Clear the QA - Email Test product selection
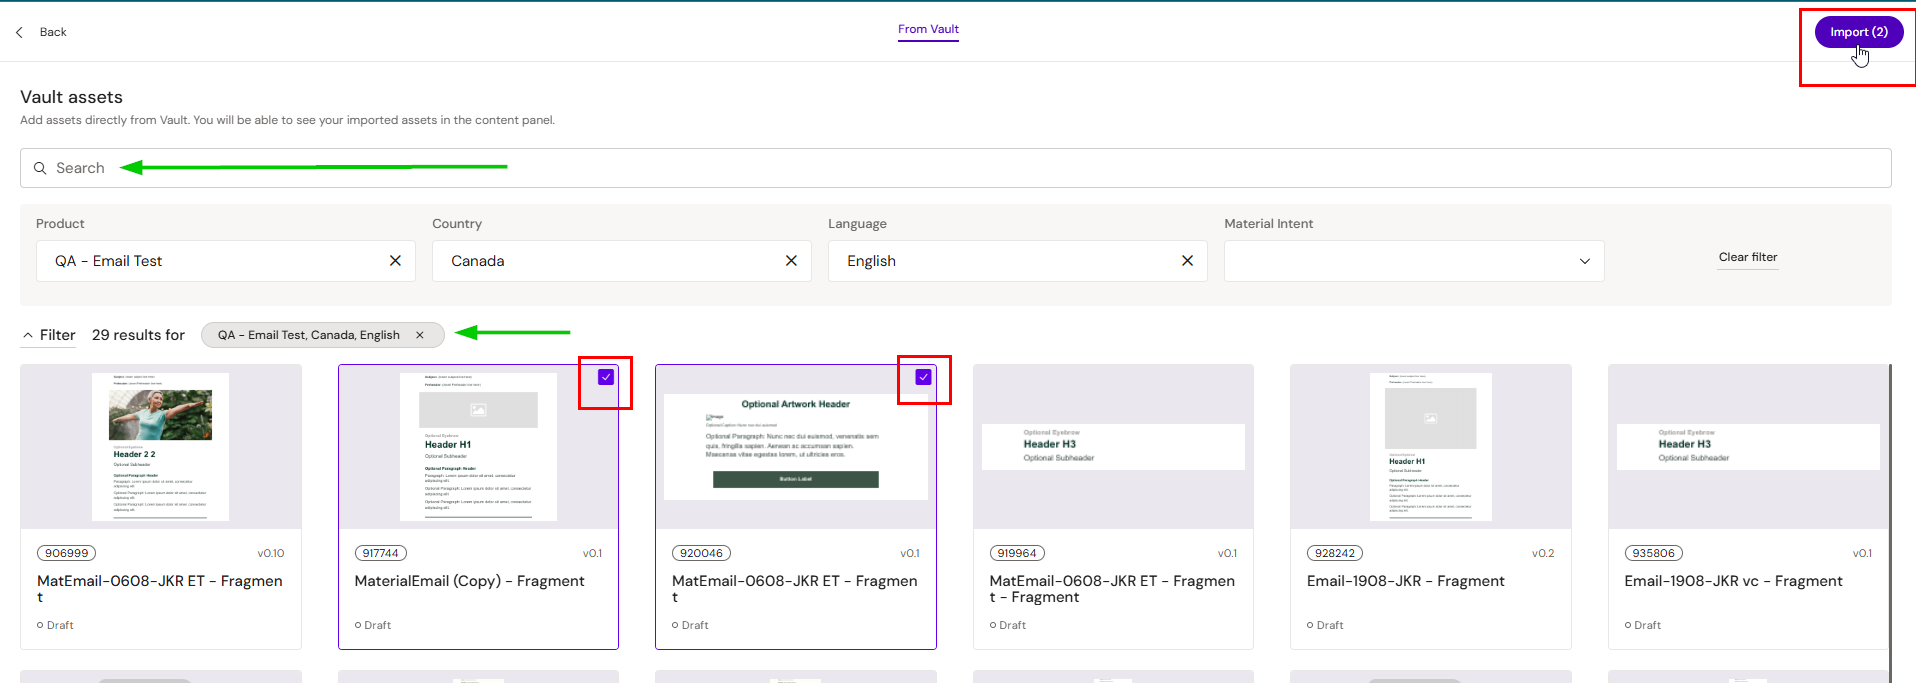The height and width of the screenshot is (683, 1916). (395, 261)
